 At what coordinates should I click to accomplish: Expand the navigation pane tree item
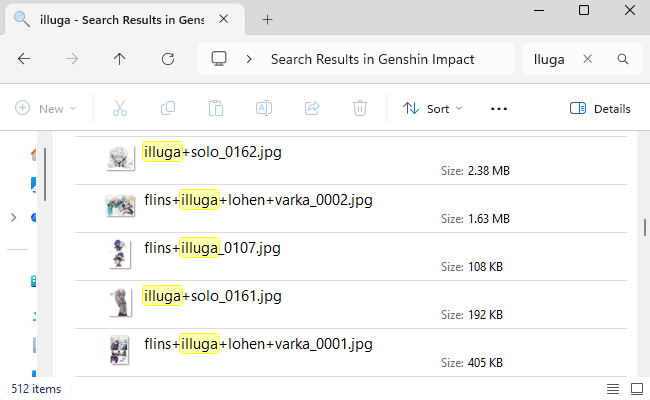pyautogui.click(x=12, y=217)
